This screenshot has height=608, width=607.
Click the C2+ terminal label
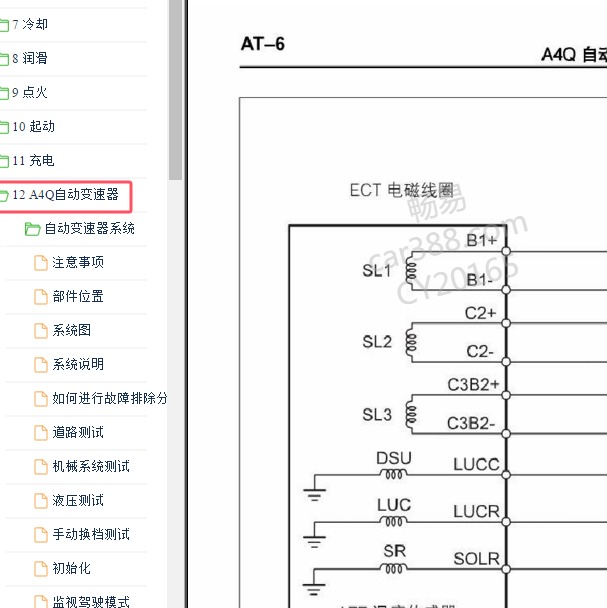481,313
